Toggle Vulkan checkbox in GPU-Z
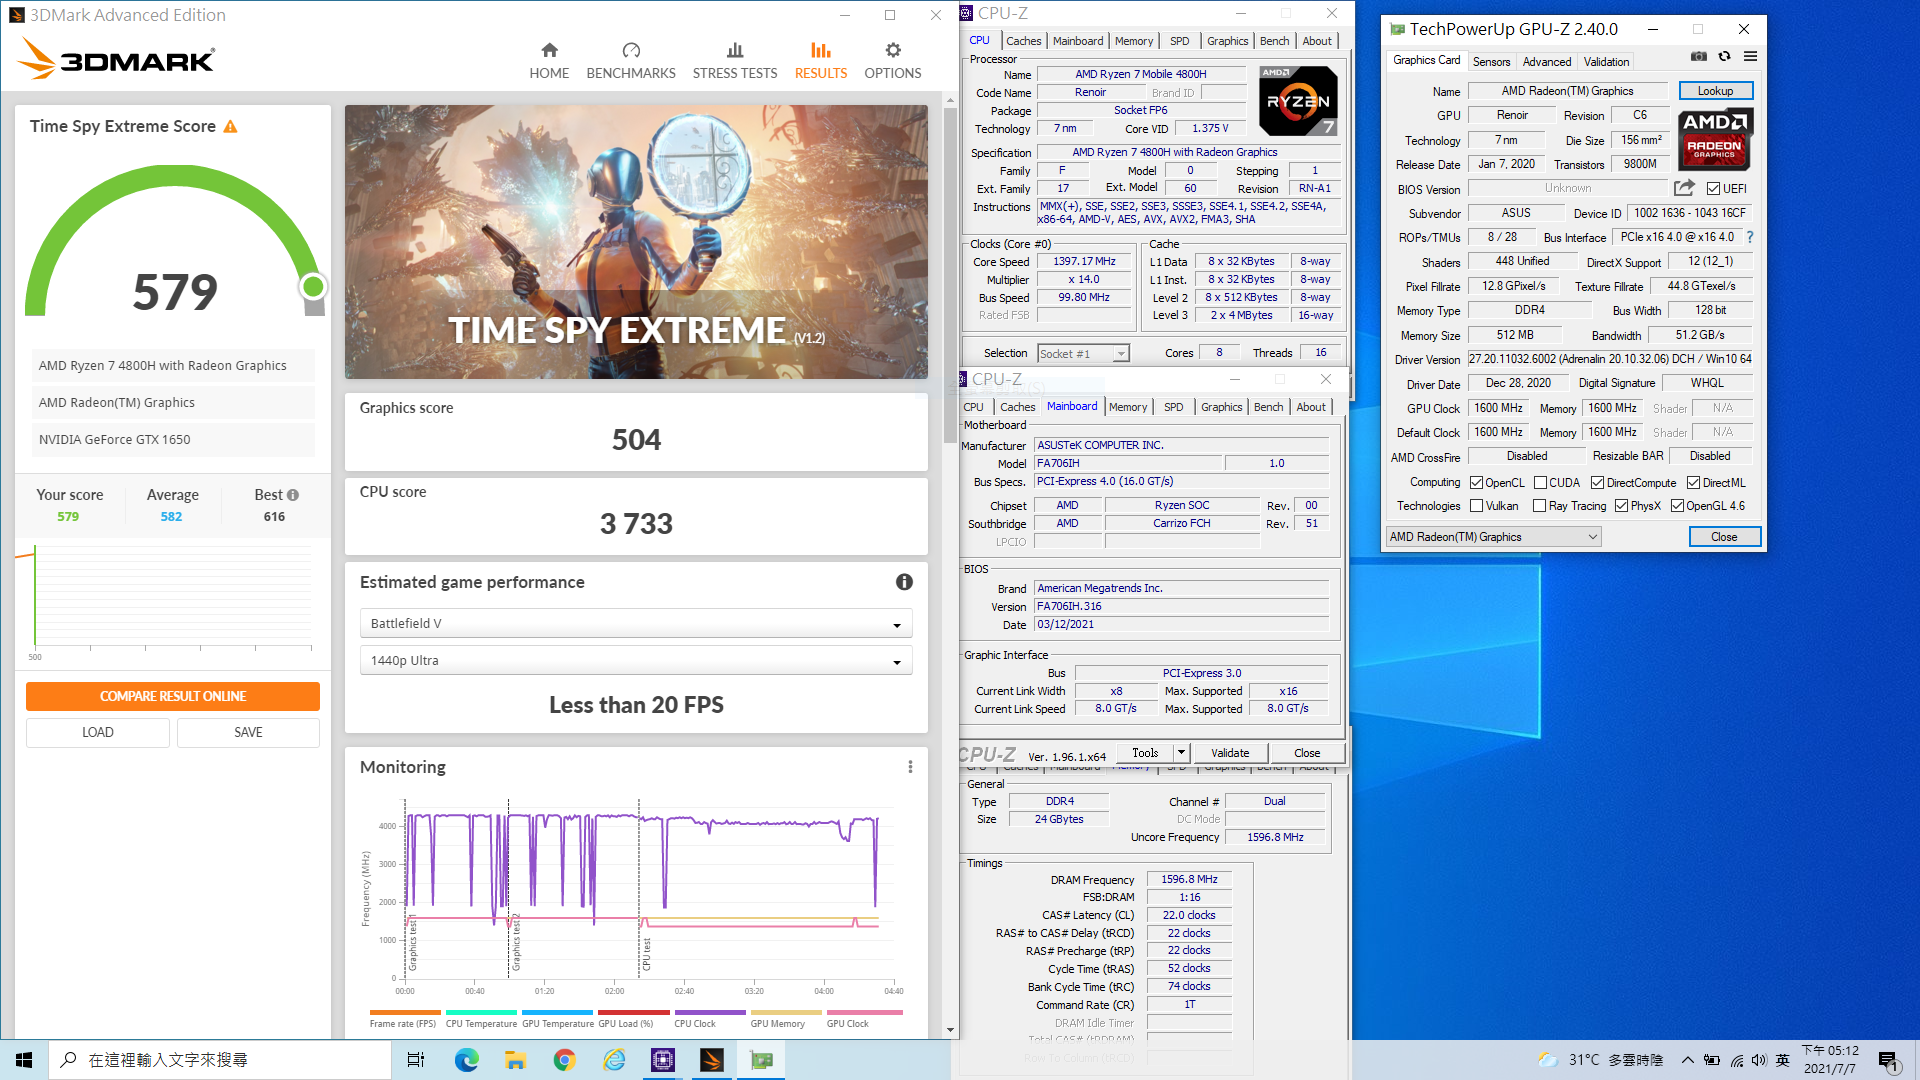This screenshot has width=1920, height=1080. click(x=1476, y=506)
